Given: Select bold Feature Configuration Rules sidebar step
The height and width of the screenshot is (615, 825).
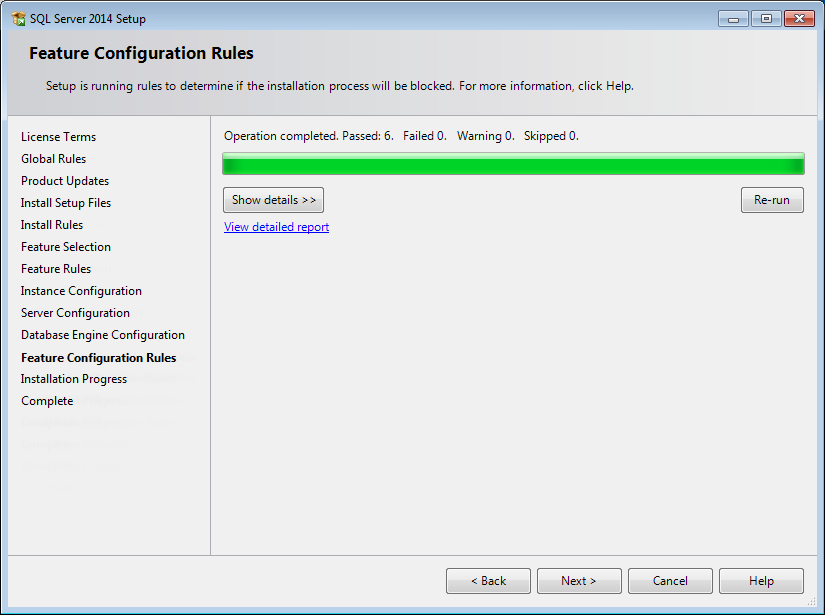Looking at the screenshot, I should click(x=98, y=358).
